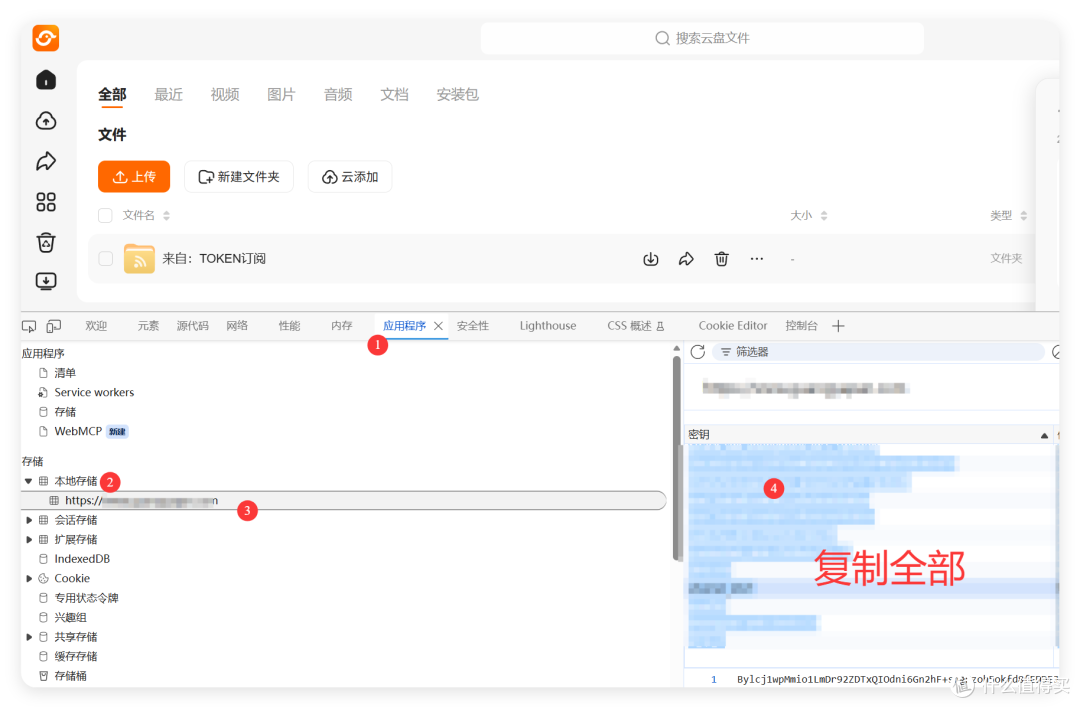This screenshot has height=708, width=1080.
Task: Switch to the 音频 file tab
Action: click(338, 94)
